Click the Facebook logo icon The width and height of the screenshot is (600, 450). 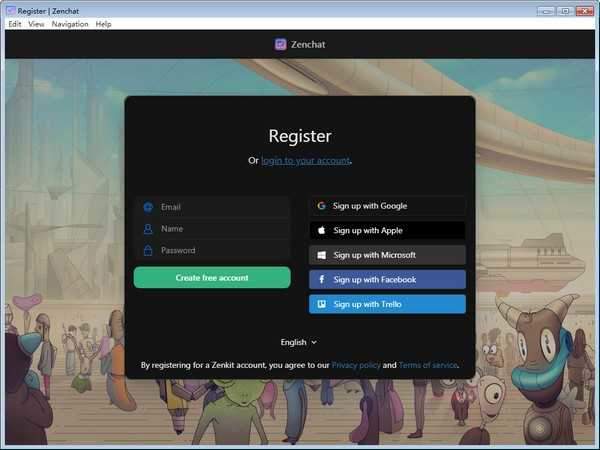coord(322,280)
